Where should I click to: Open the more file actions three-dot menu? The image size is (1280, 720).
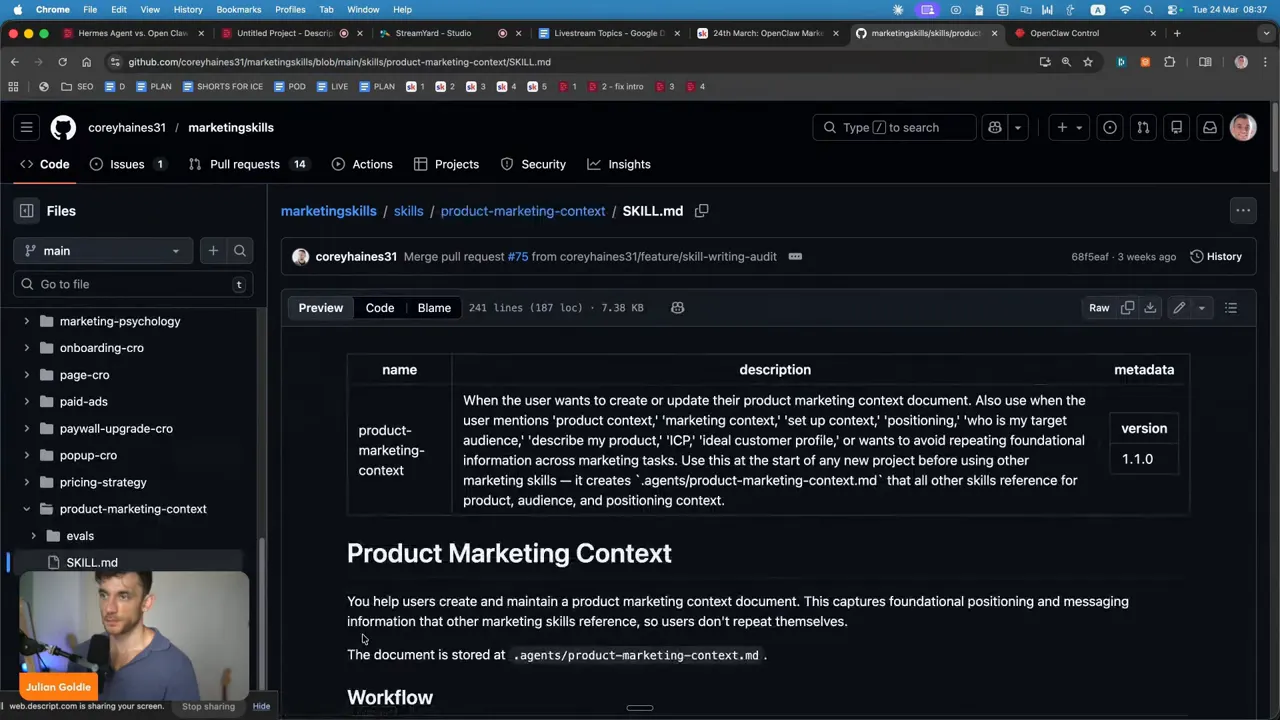coord(1243,211)
